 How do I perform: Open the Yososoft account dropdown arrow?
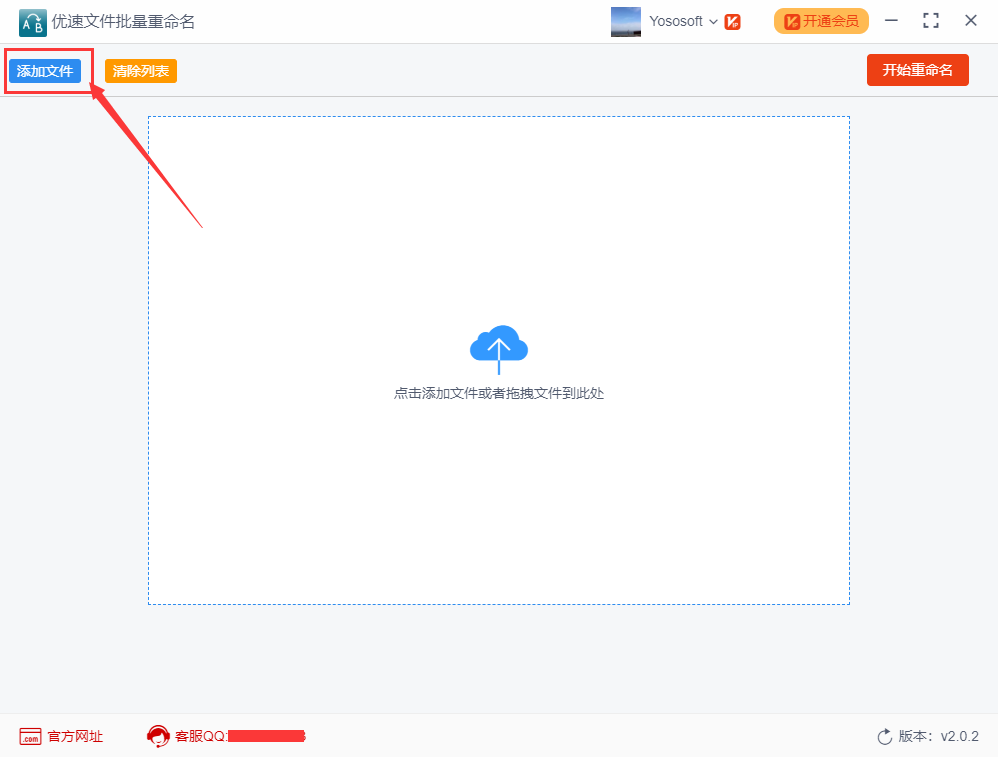[713, 22]
